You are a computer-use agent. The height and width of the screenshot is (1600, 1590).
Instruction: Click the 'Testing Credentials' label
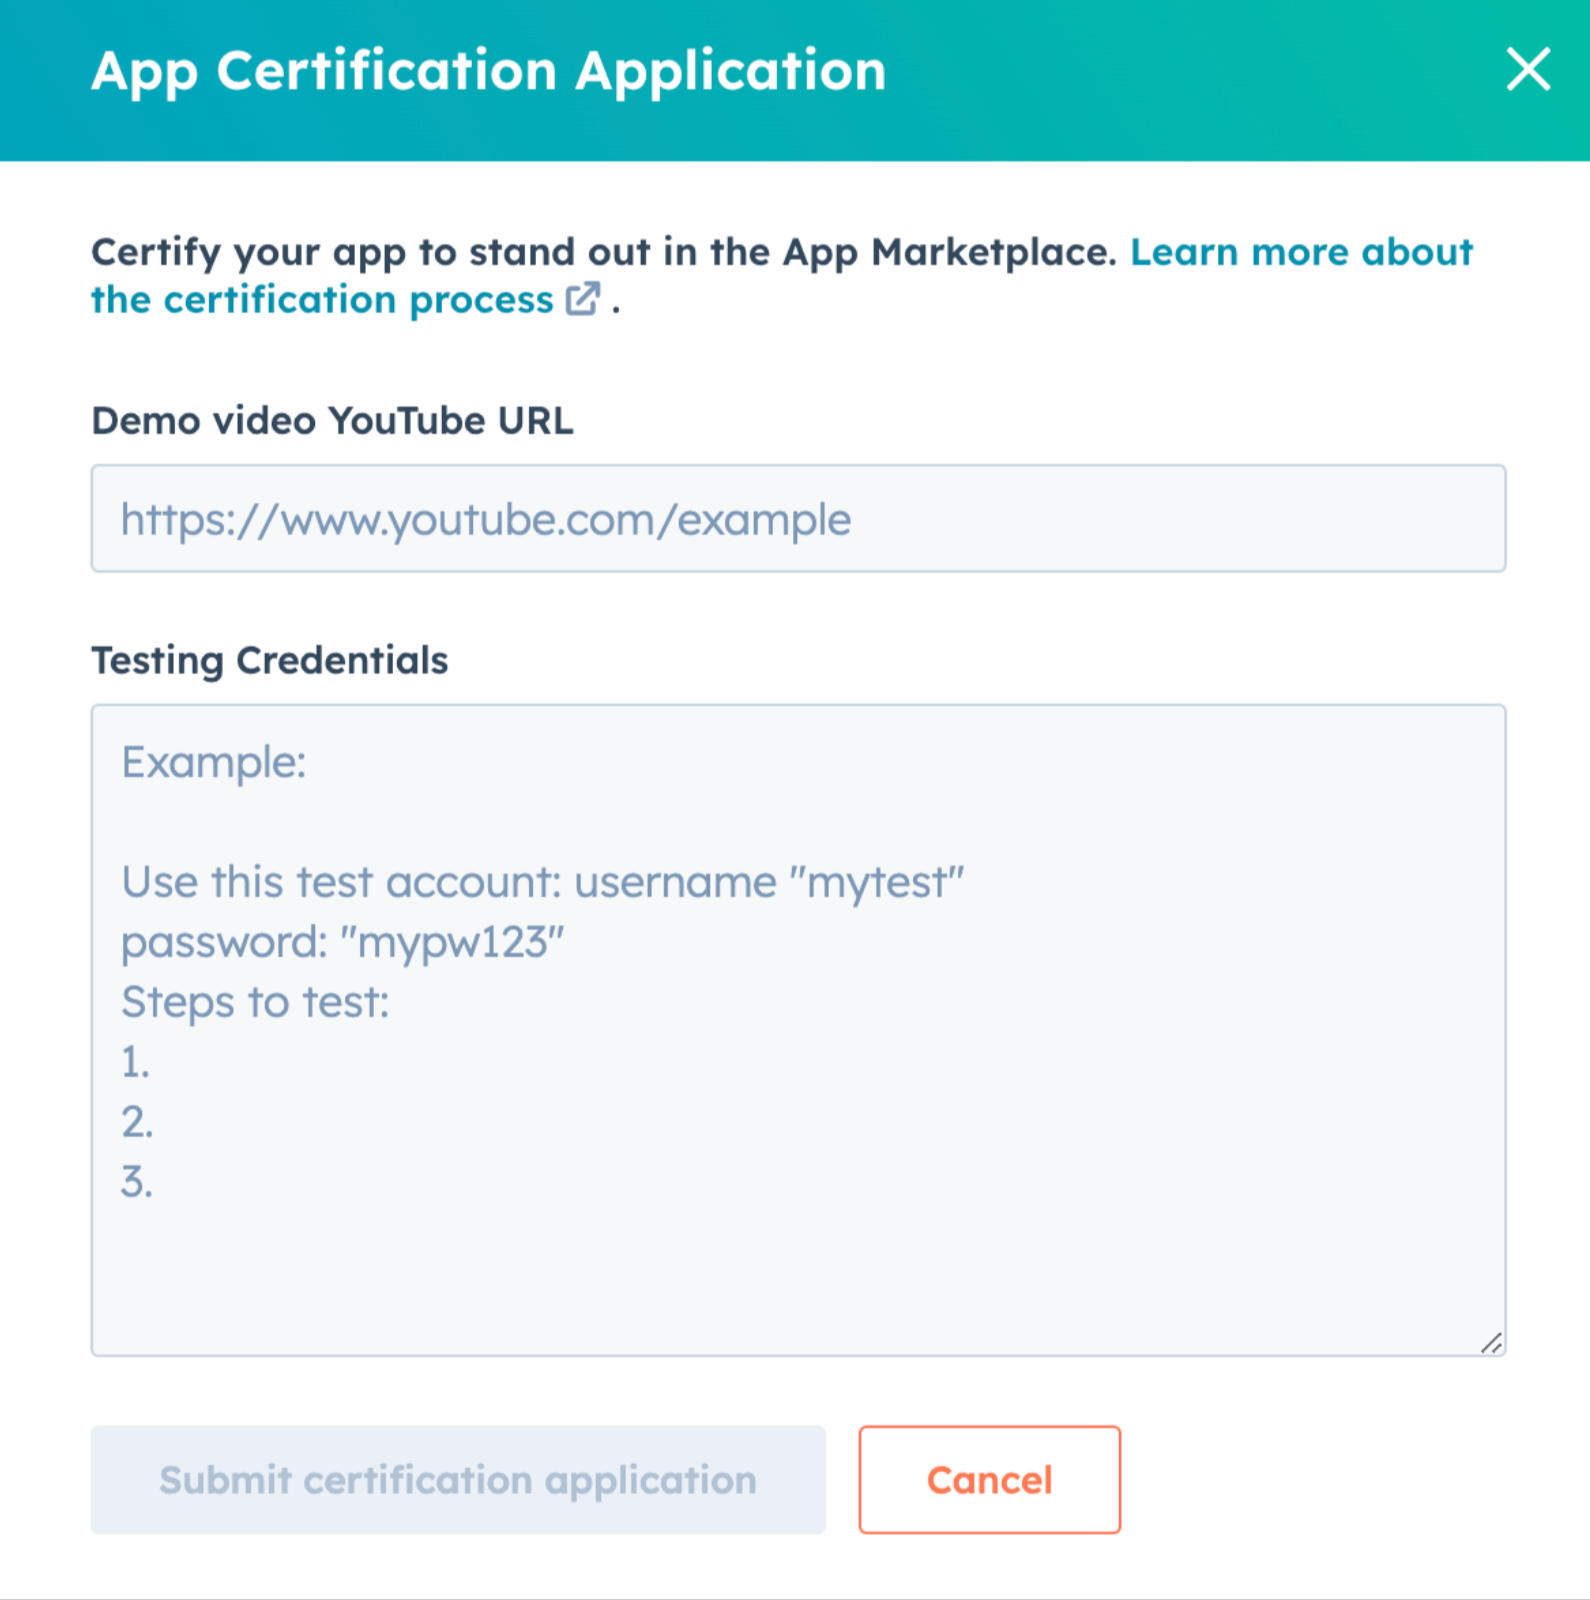point(269,661)
